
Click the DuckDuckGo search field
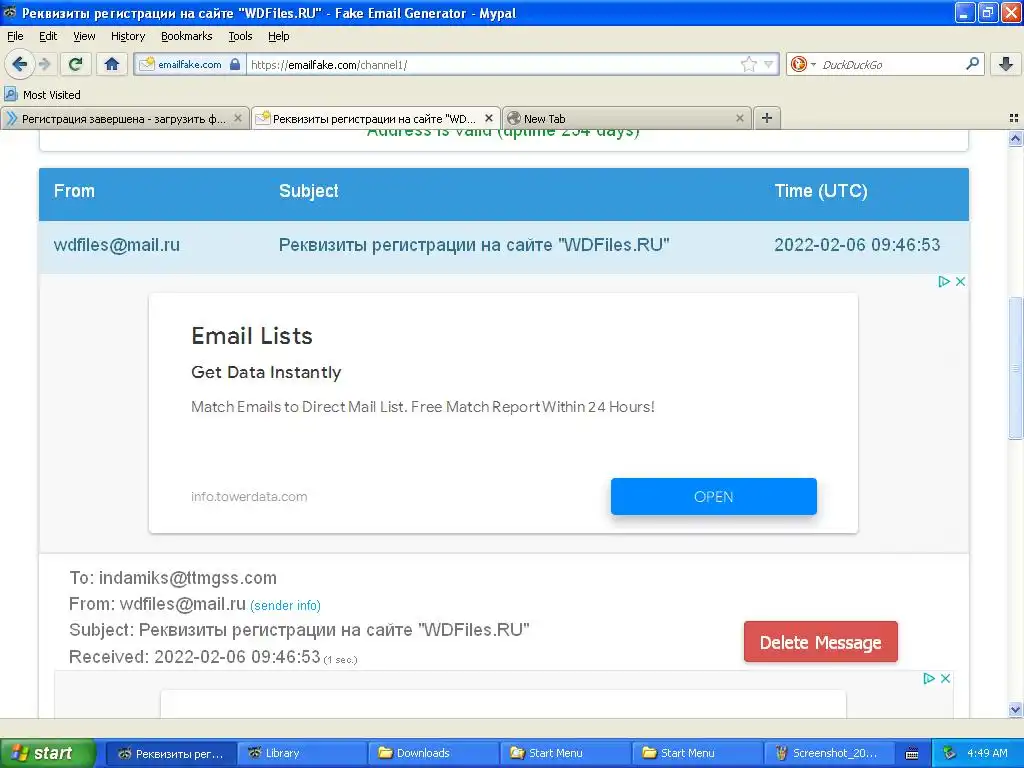pos(891,64)
